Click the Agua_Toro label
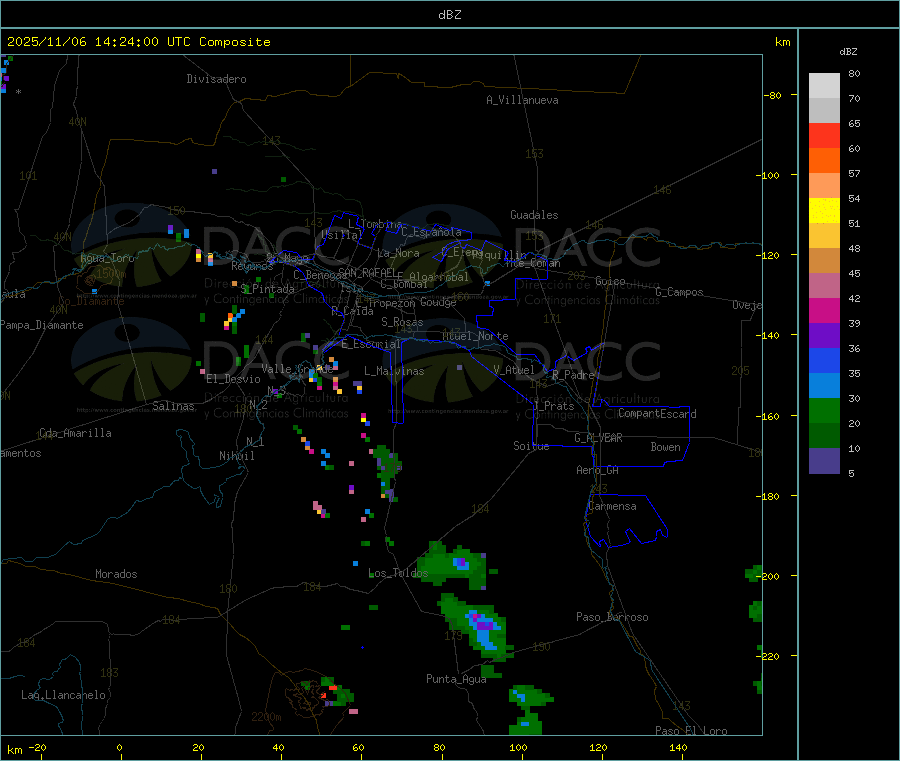Image resolution: width=900 pixels, height=761 pixels. [107, 258]
